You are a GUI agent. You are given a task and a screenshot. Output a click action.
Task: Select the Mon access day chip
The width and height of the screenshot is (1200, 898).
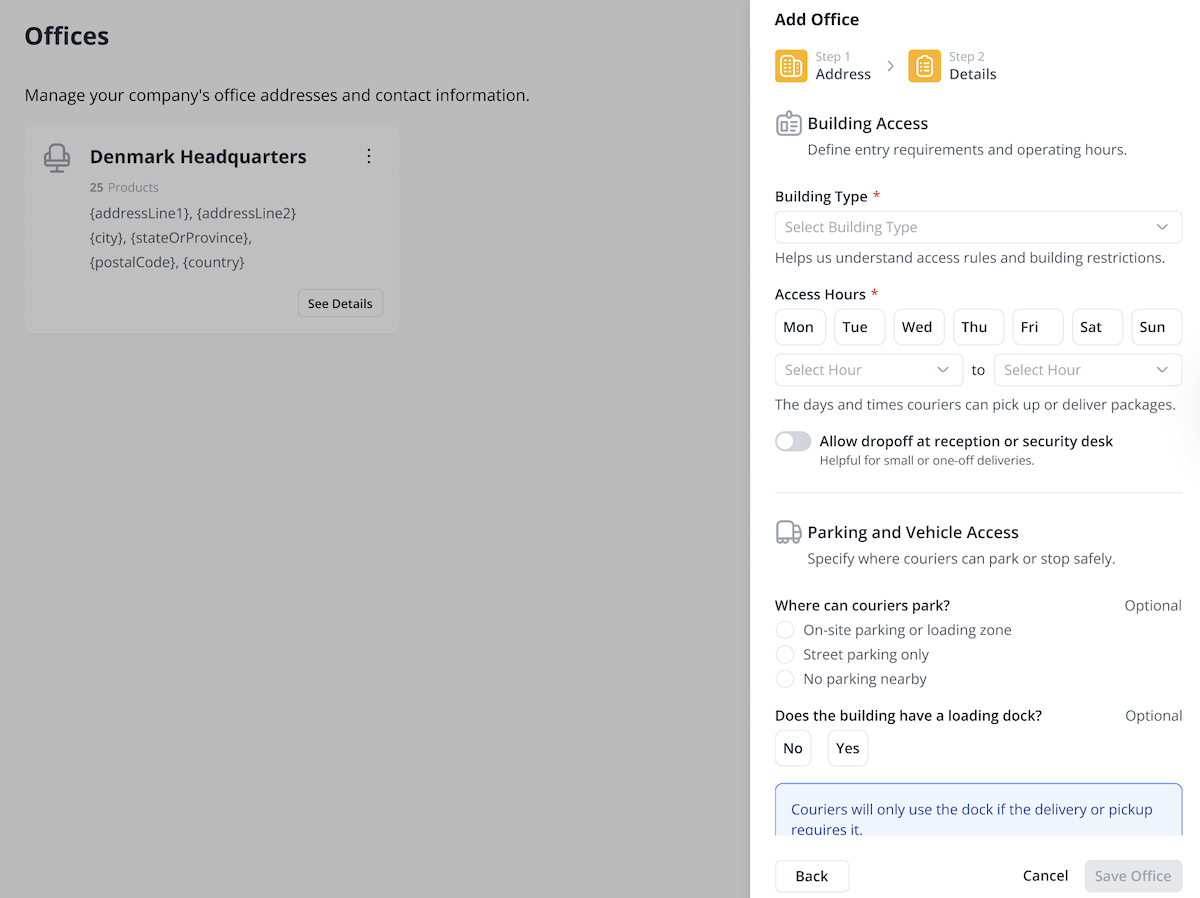(799, 327)
